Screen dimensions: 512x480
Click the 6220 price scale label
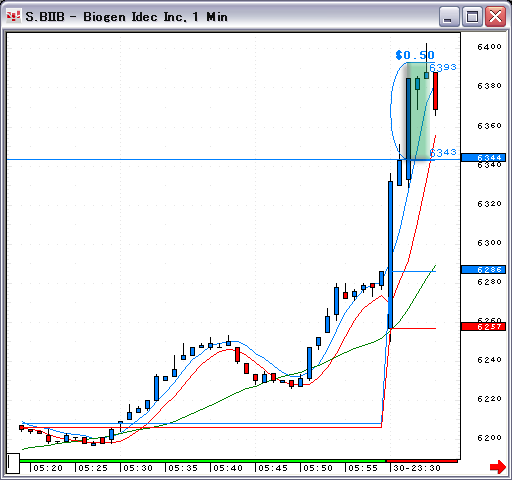[x=489, y=399]
